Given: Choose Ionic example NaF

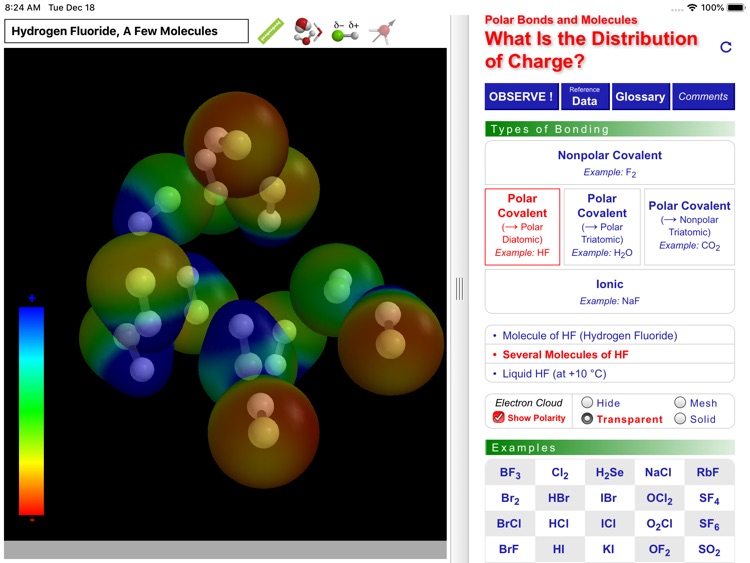Looking at the screenshot, I should (609, 291).
